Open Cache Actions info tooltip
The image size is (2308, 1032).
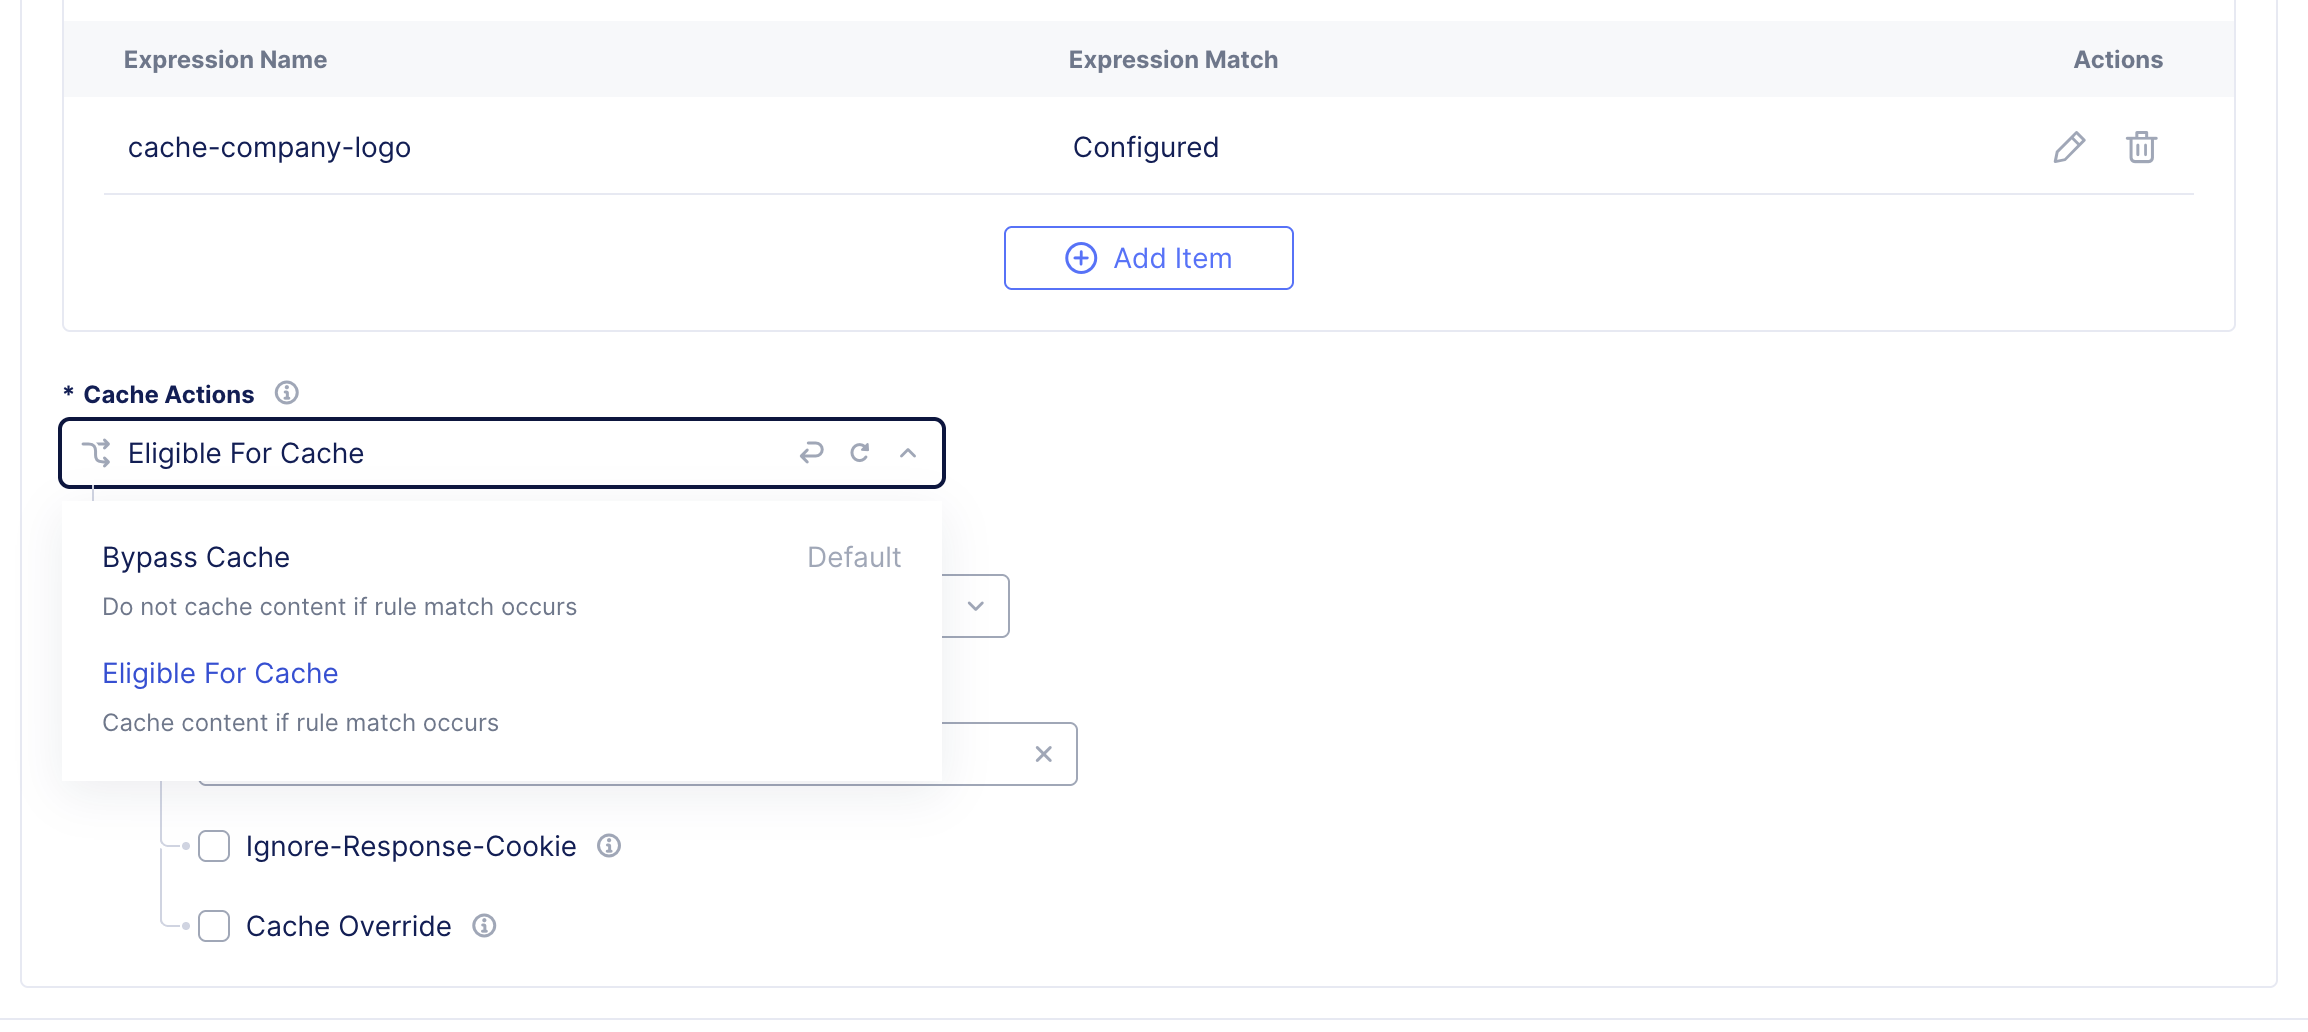287,393
